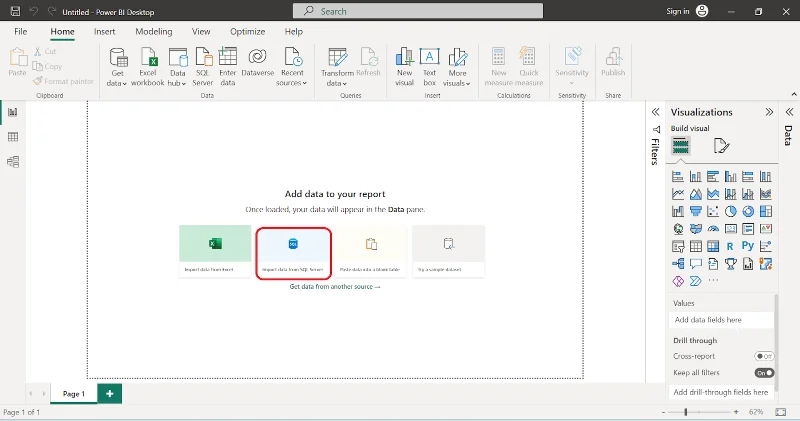Click Import data from SQL Server card
The image size is (800, 421).
pos(293,253)
